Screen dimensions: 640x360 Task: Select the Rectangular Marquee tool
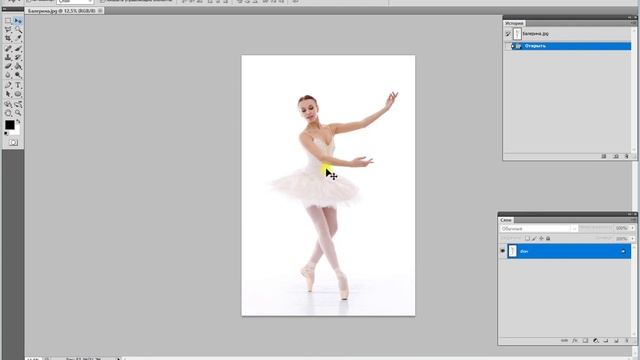coord(8,20)
